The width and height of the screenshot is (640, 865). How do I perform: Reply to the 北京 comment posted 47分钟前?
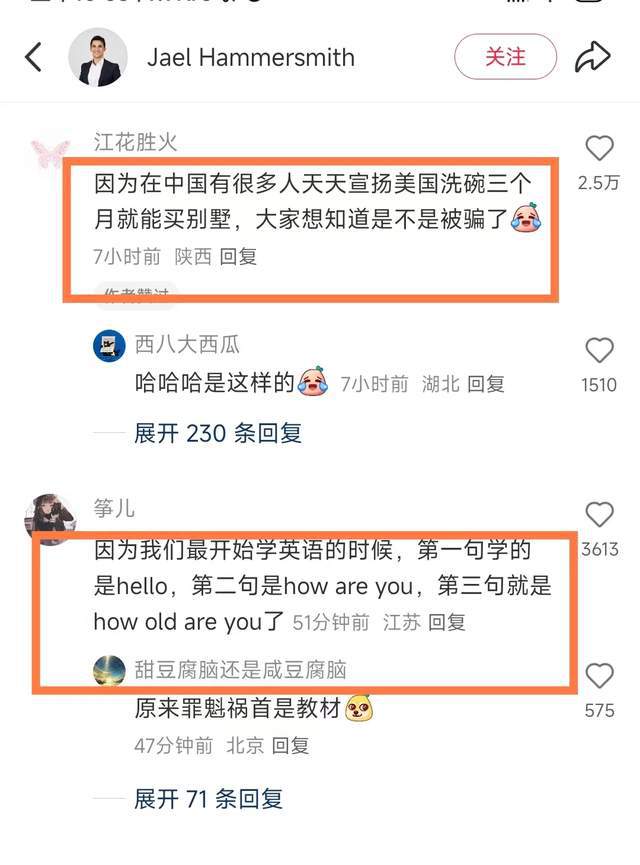click(x=290, y=746)
